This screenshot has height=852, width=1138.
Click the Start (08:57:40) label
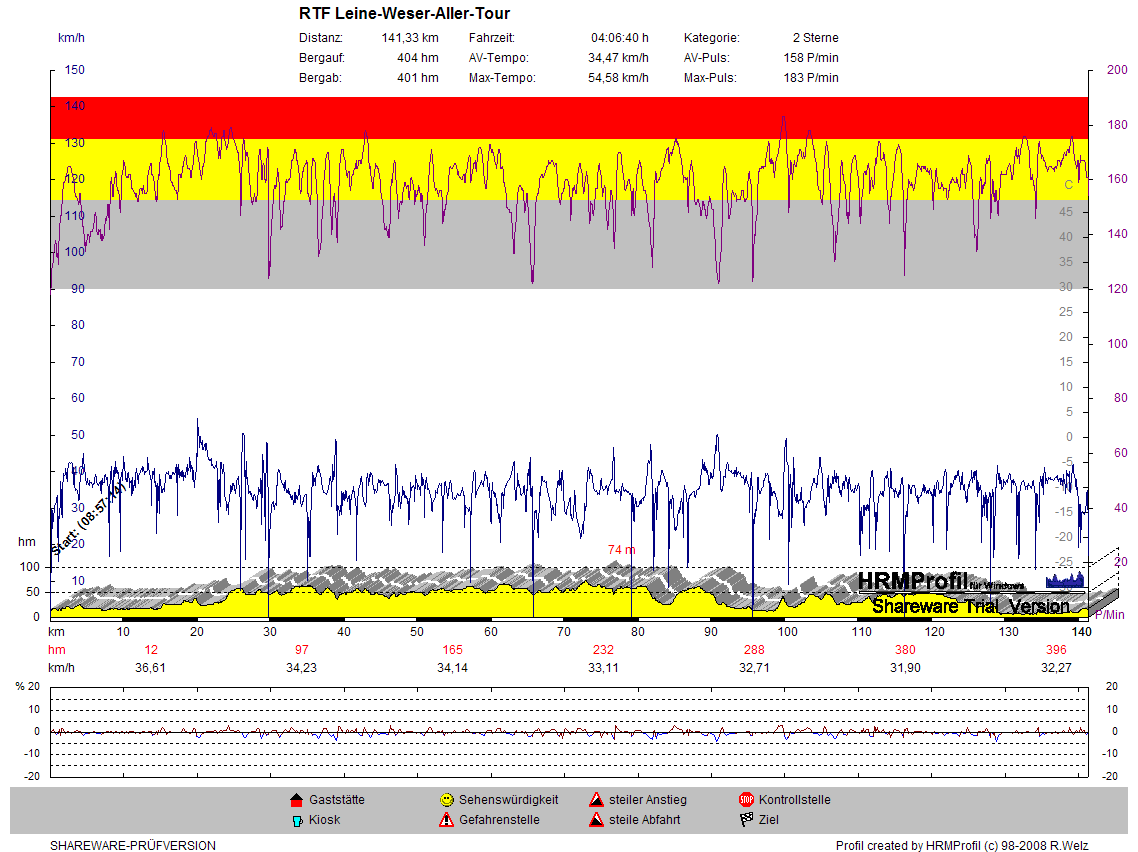point(86,520)
